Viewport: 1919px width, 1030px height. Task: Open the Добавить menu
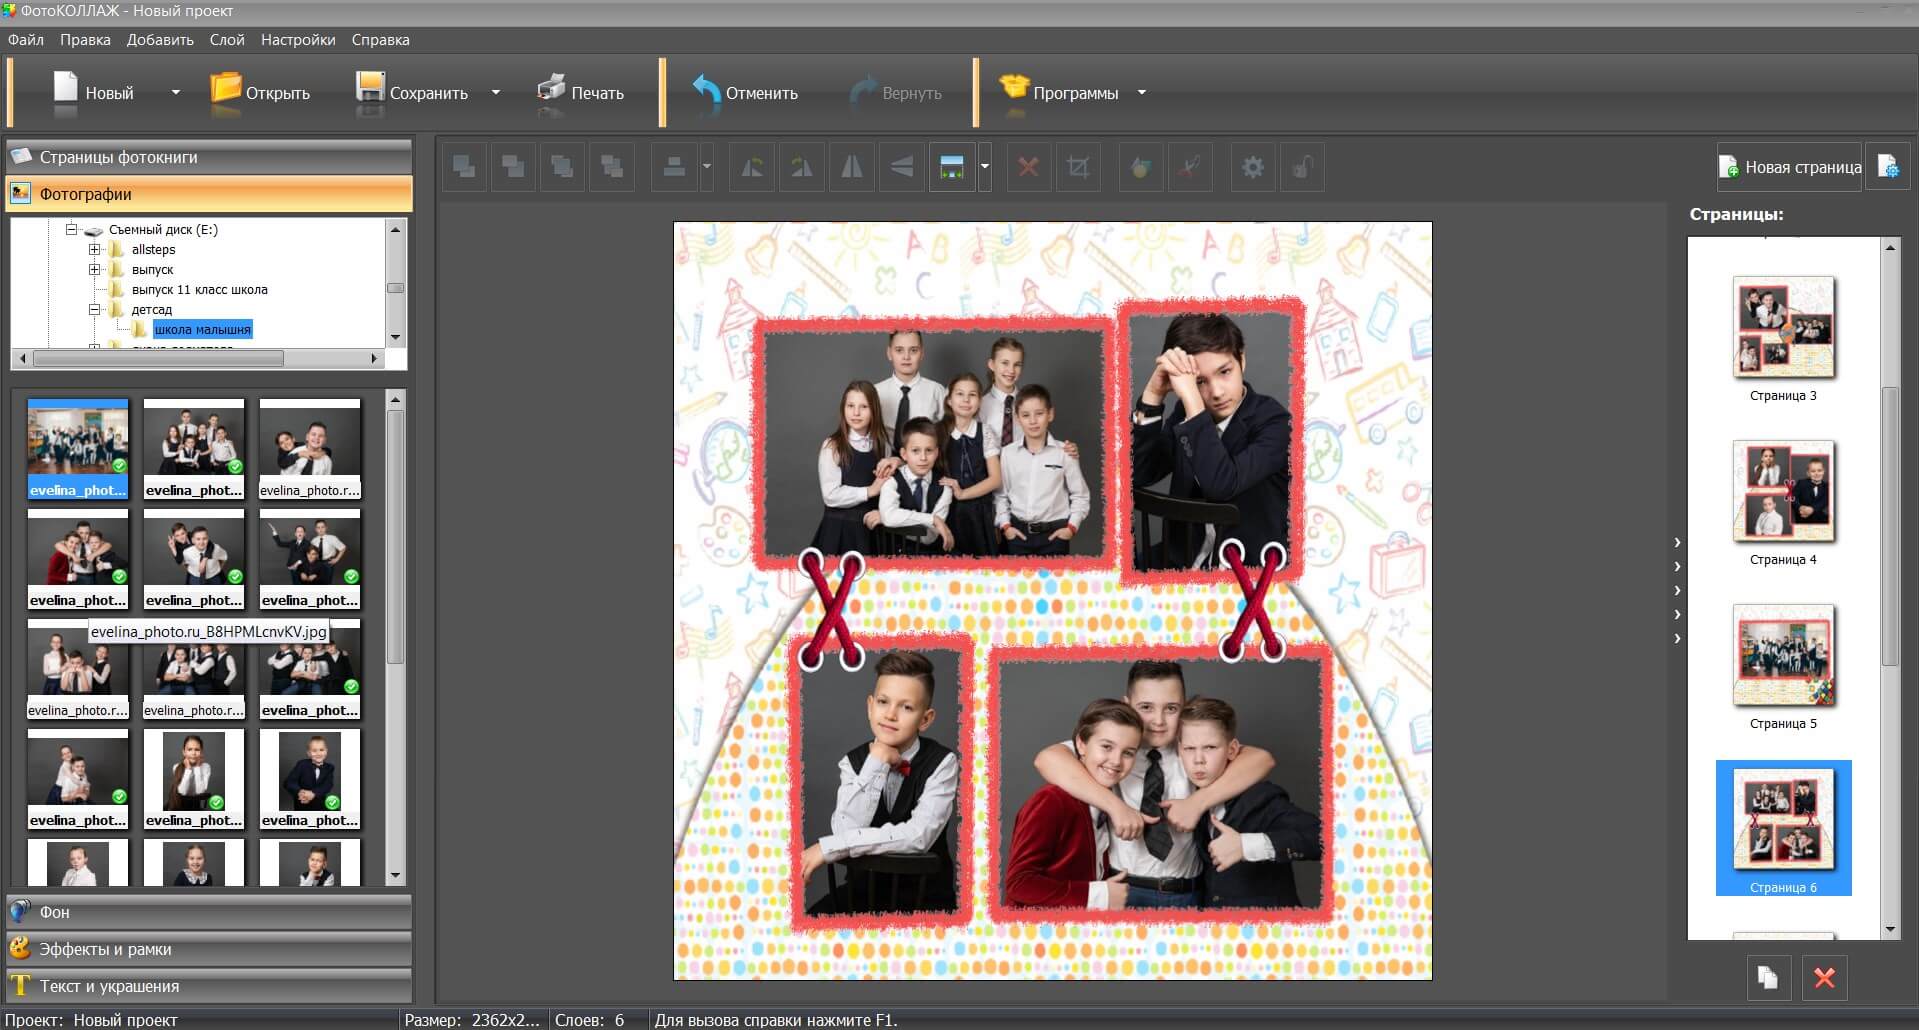point(160,40)
